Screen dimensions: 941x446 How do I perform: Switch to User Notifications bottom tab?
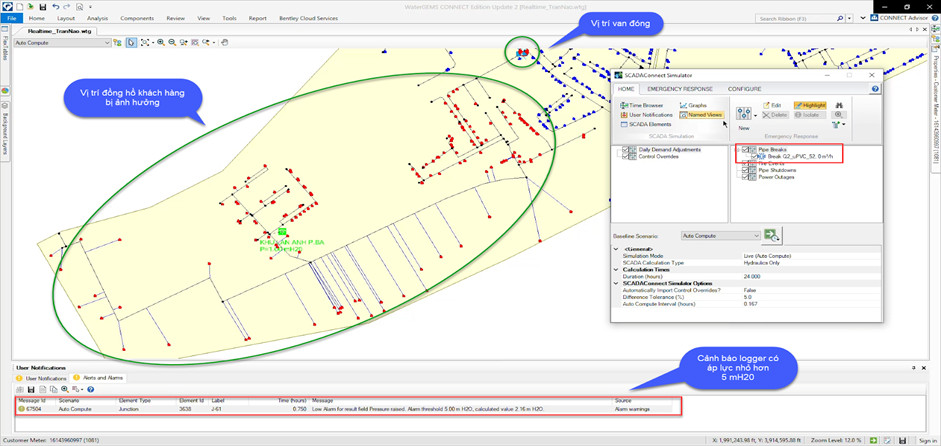pyautogui.click(x=41, y=378)
